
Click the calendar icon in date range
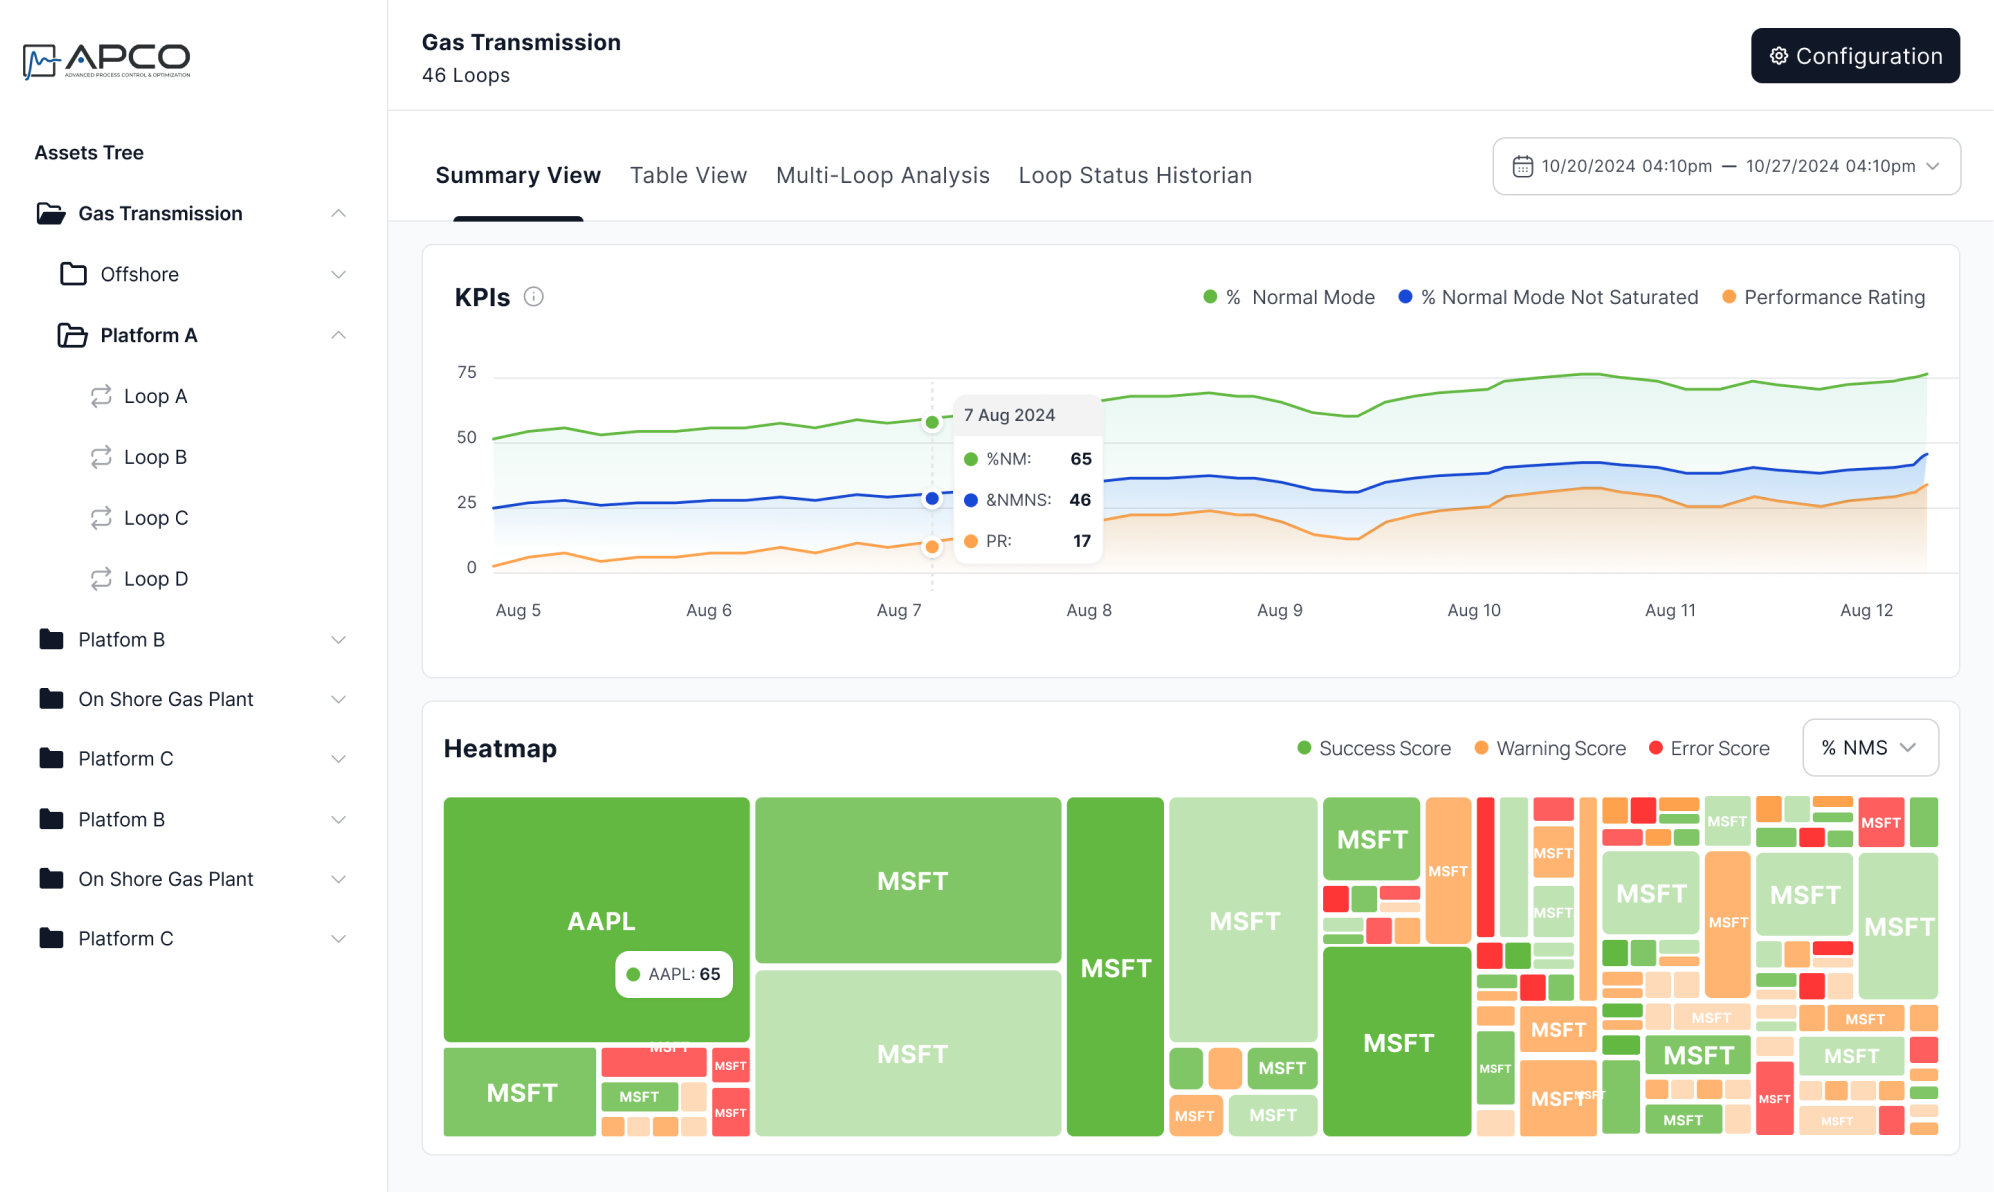1522,166
